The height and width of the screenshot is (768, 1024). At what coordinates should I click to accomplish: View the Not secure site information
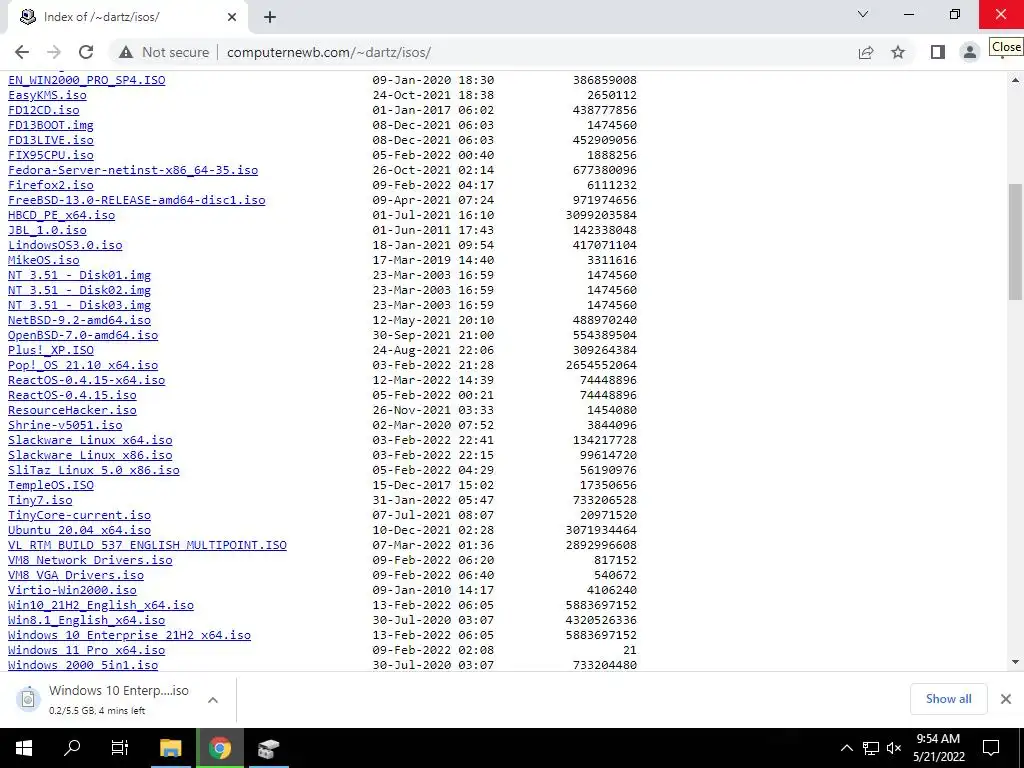click(164, 52)
